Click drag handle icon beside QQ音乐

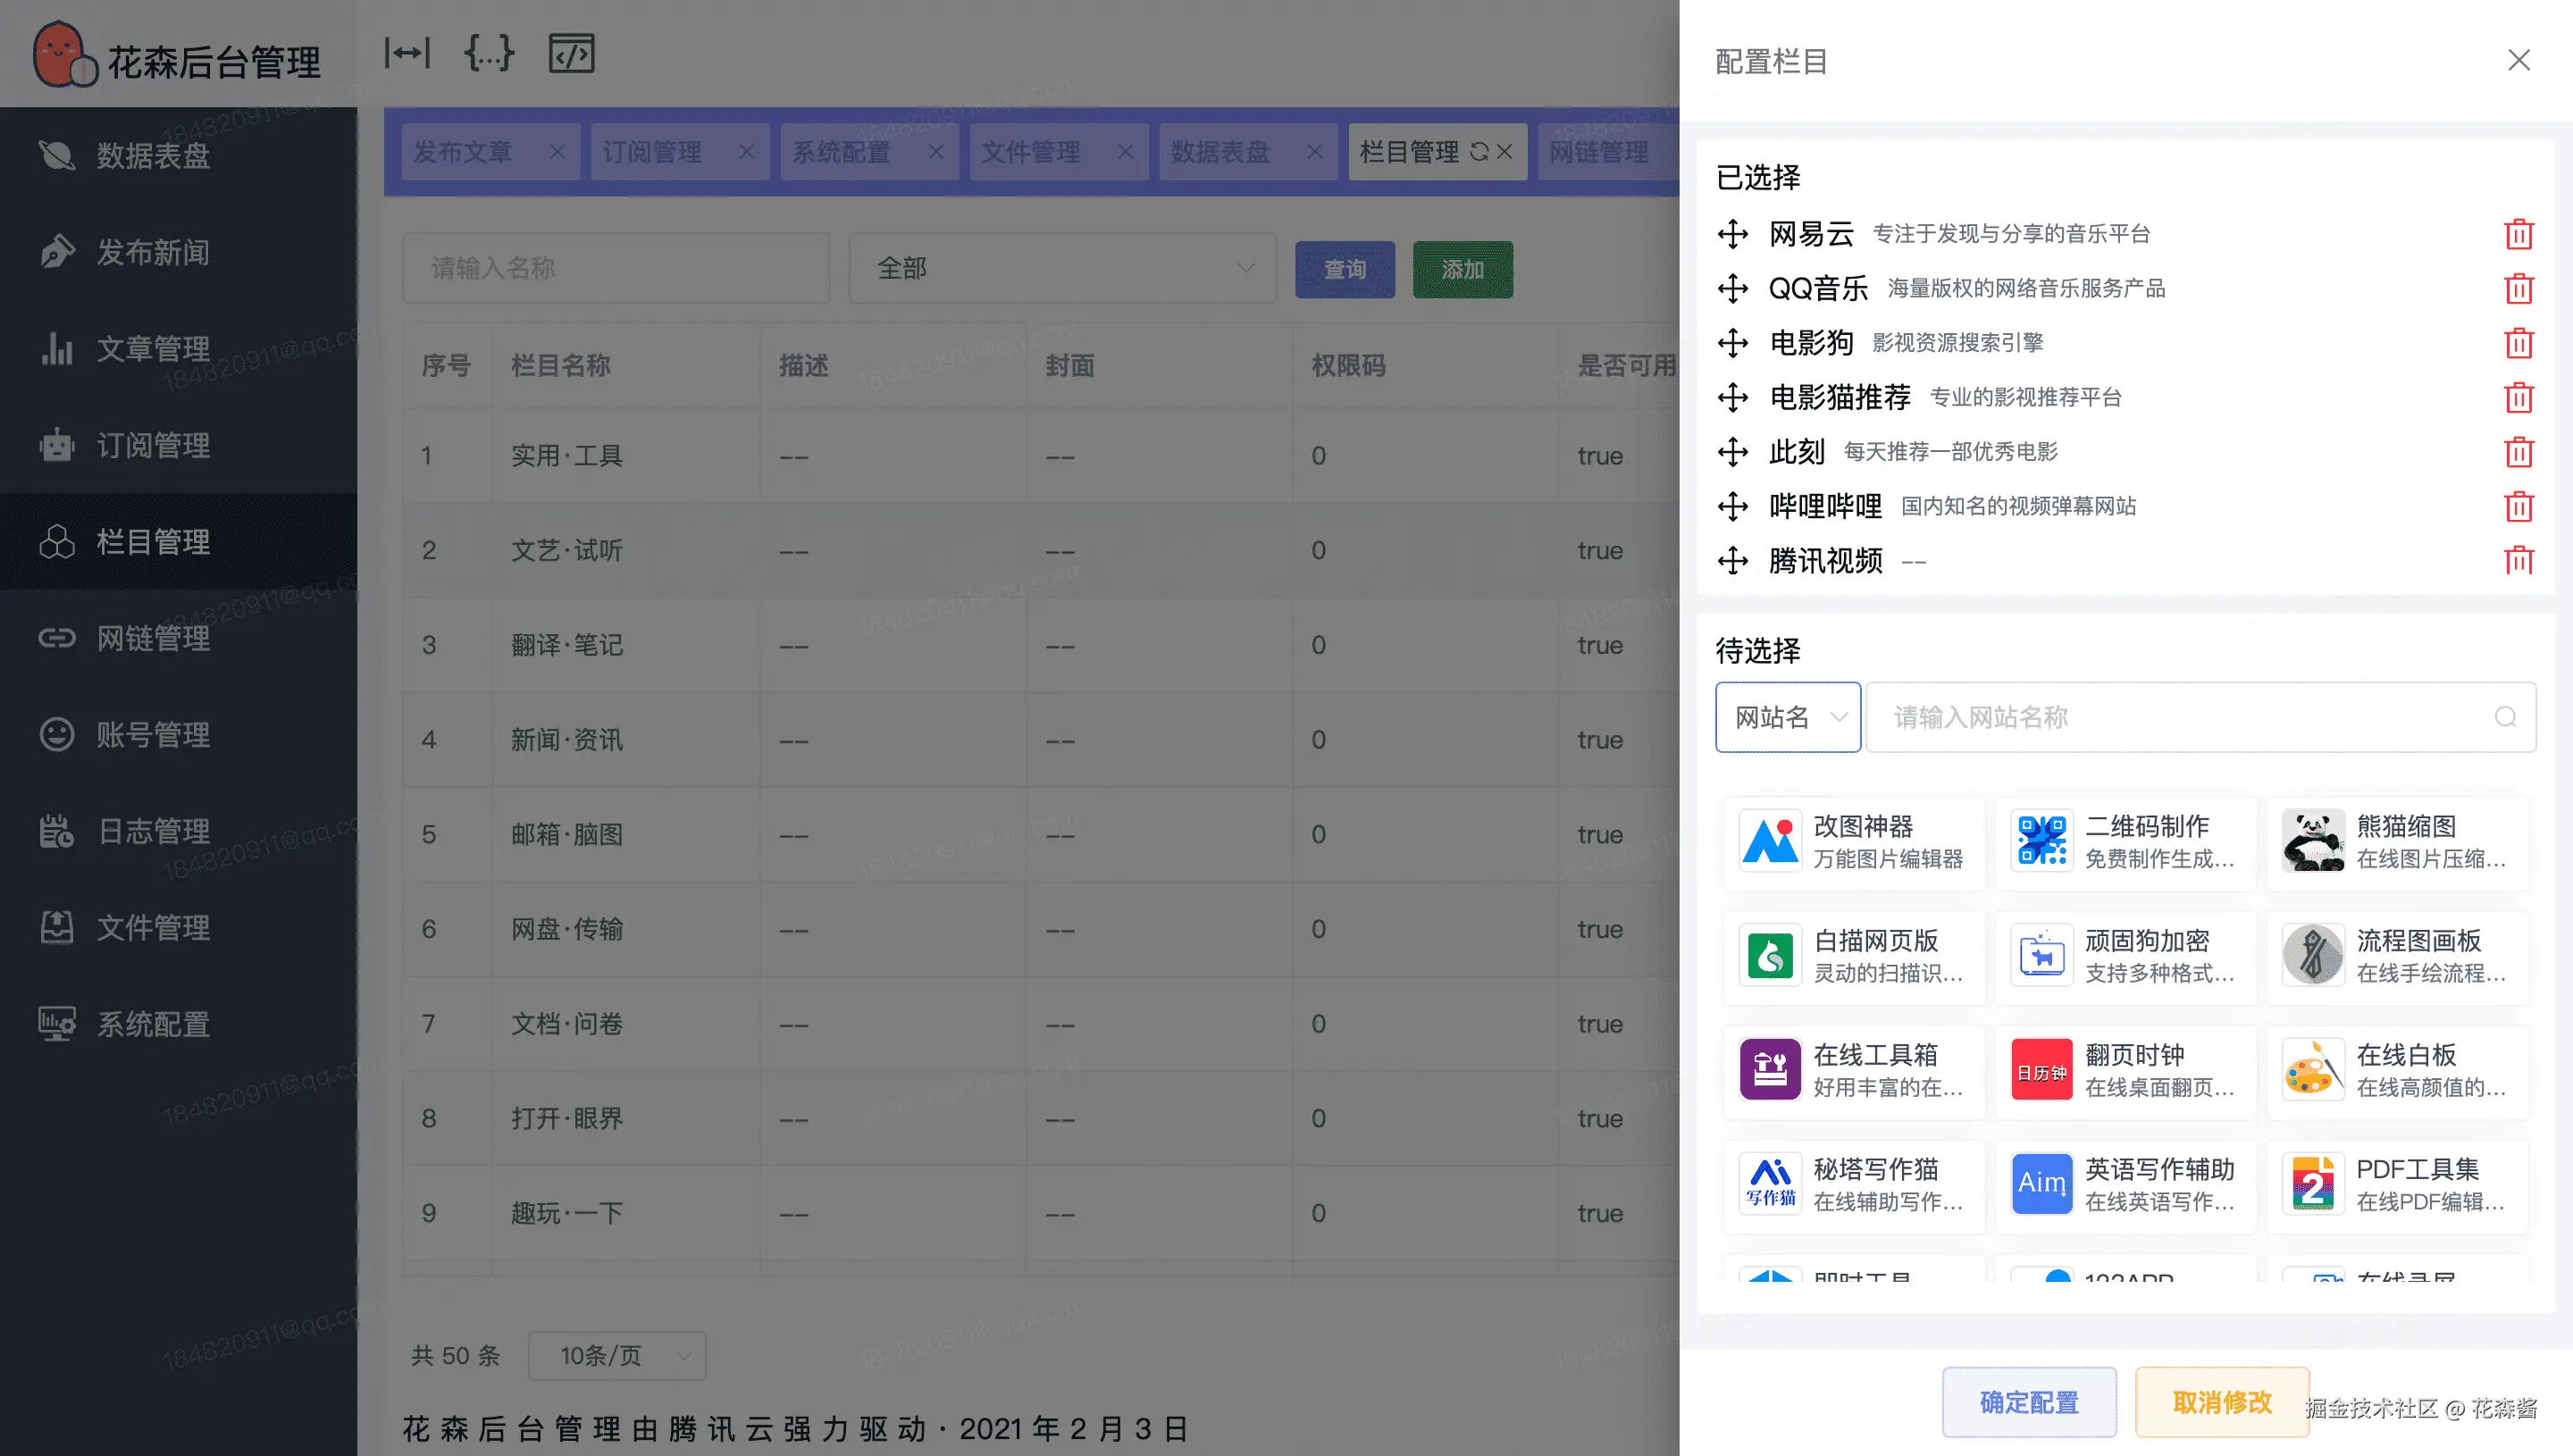coord(1733,289)
